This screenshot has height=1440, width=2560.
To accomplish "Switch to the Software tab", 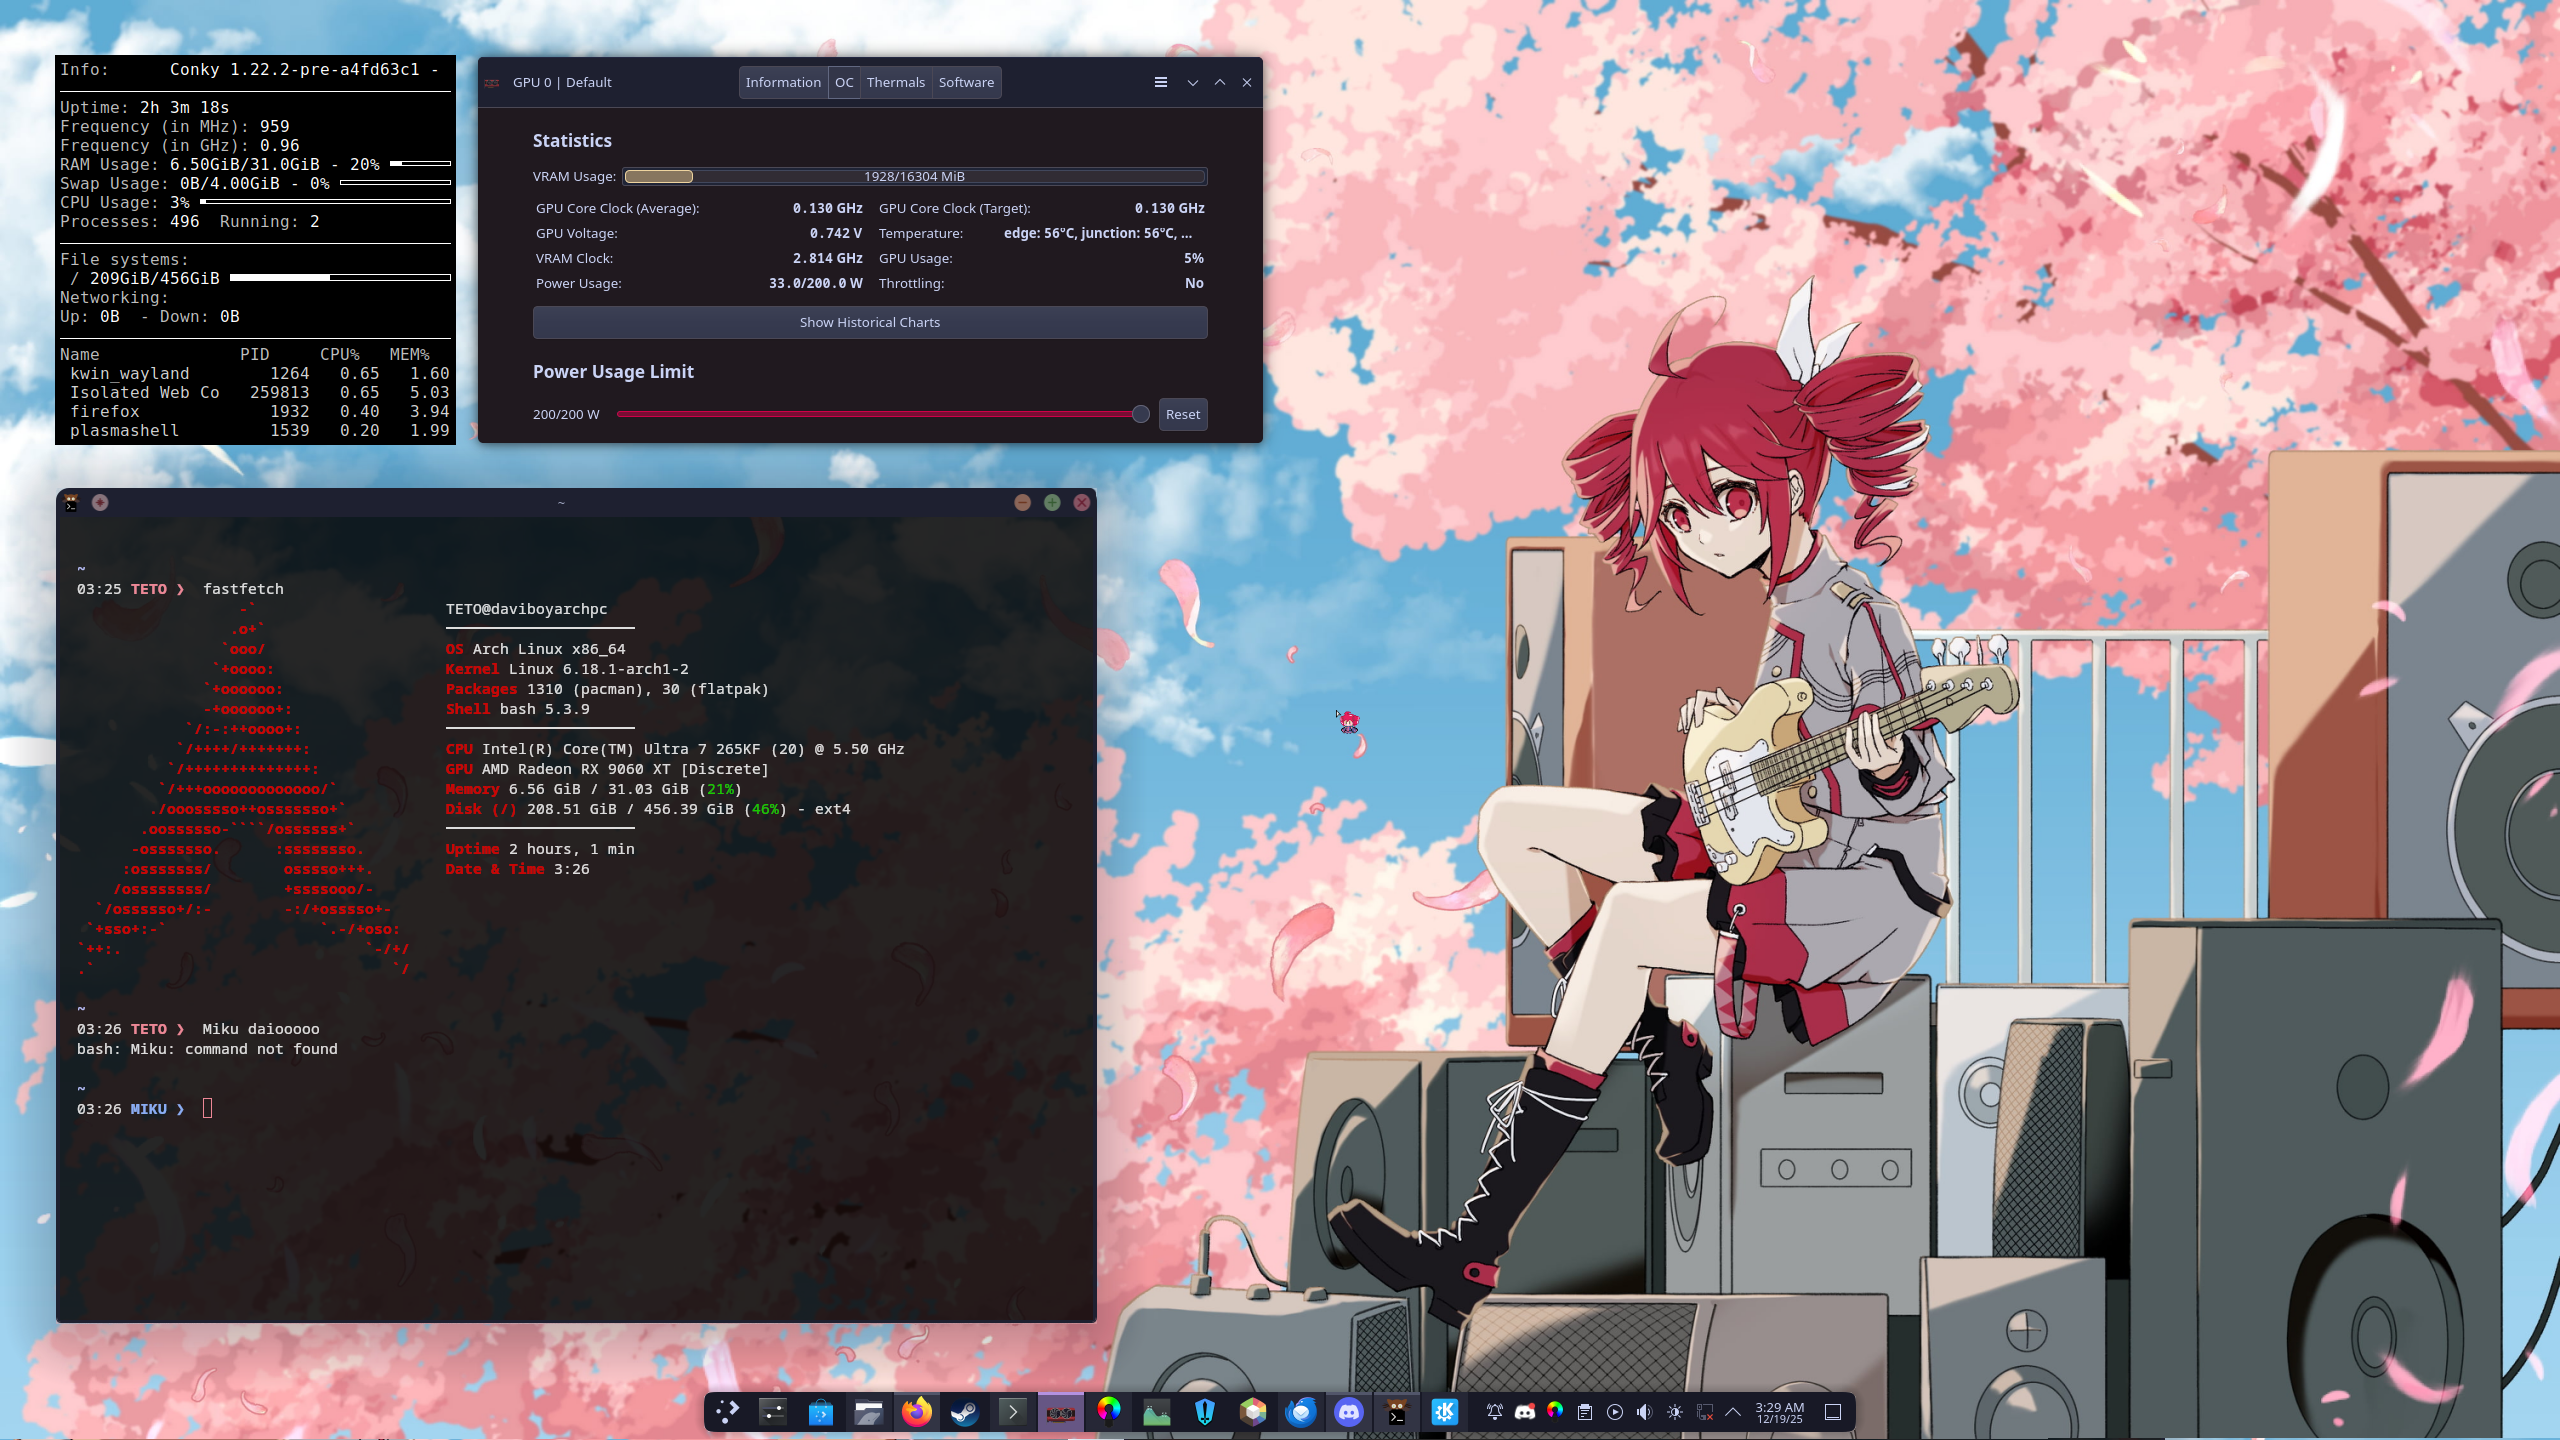I will click(x=966, y=82).
